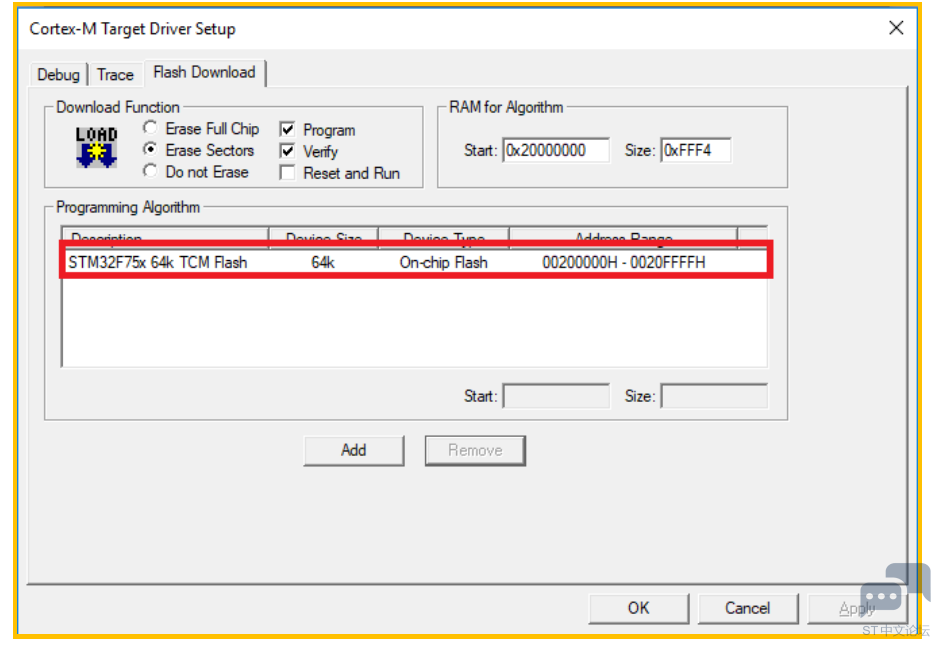Click the RAM for Algorithm Size field

point(695,150)
